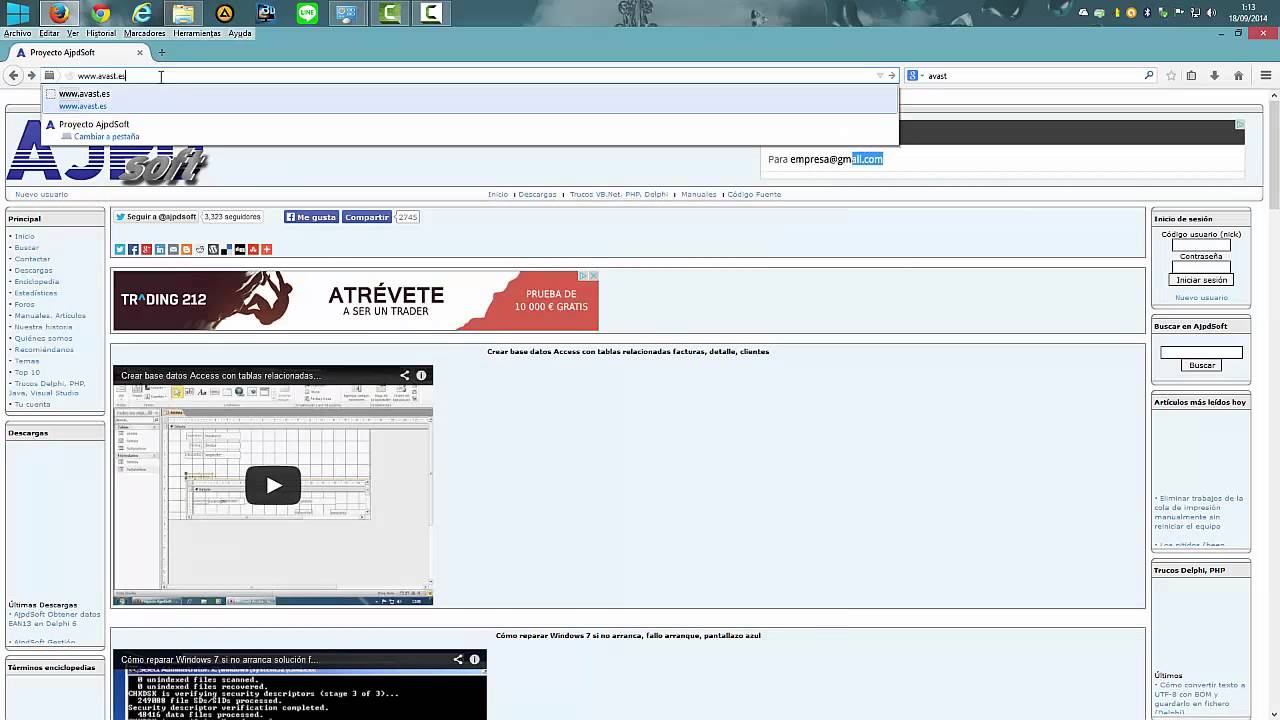Open the Descargas link in top navigation
The width and height of the screenshot is (1280, 720).
coord(537,194)
